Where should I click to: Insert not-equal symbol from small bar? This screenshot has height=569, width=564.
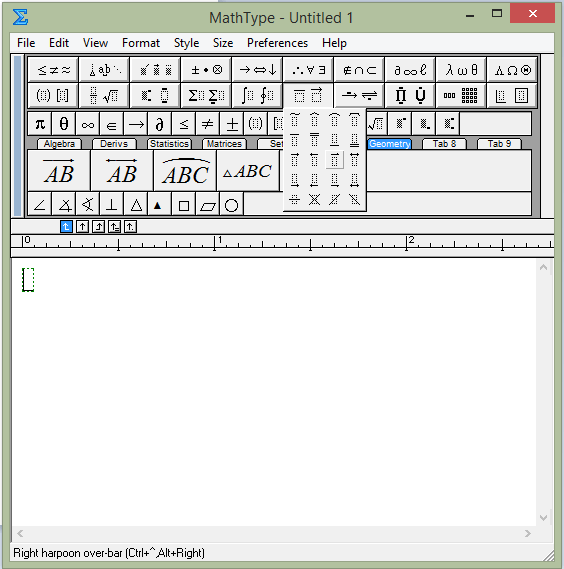coord(207,124)
